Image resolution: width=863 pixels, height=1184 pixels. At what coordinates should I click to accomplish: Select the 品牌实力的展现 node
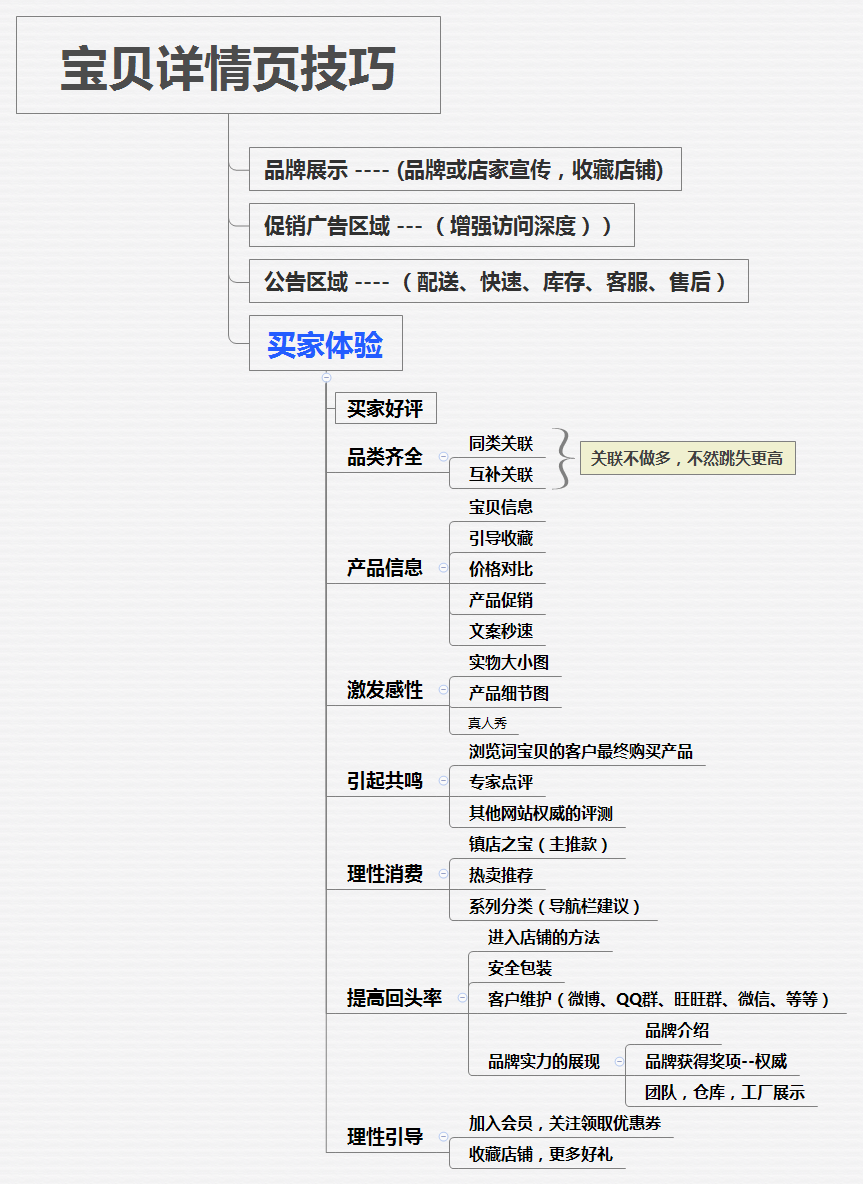(x=544, y=1061)
